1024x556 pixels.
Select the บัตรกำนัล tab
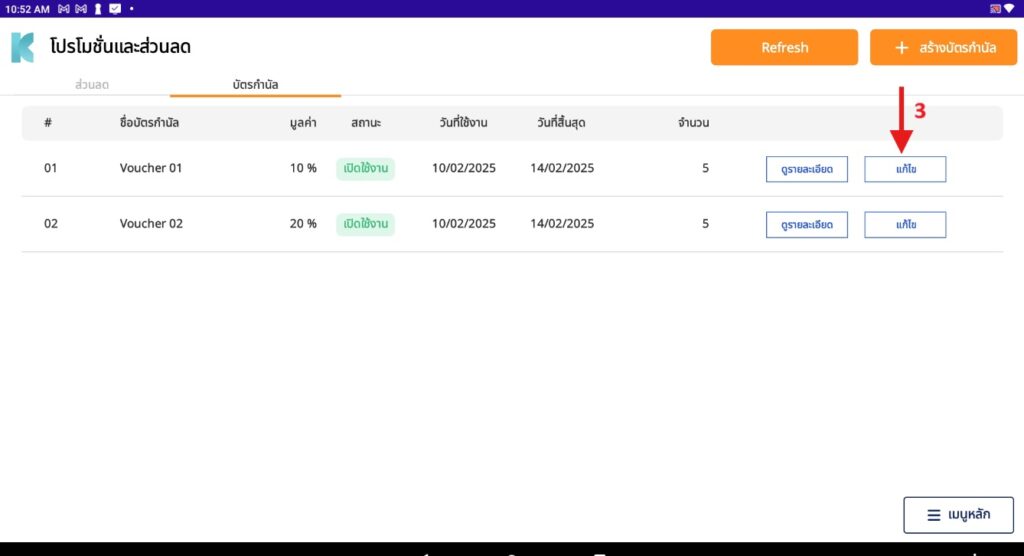pyautogui.click(x=255, y=85)
